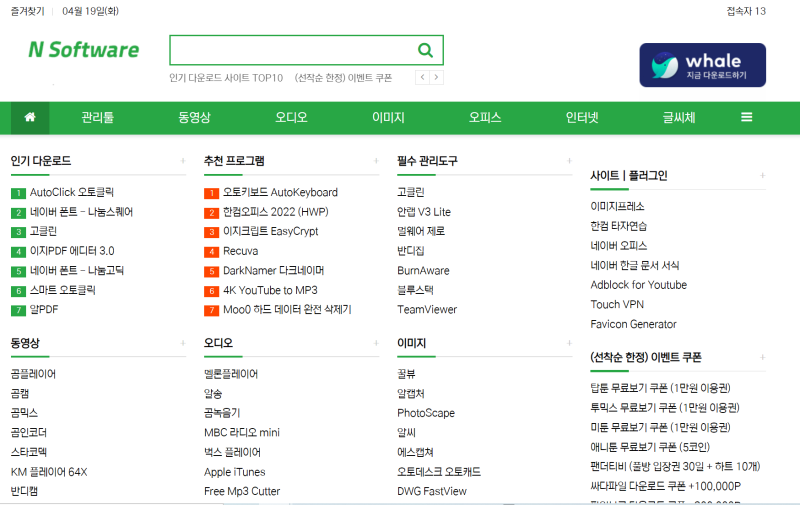The height and width of the screenshot is (505, 800).
Task: Open TeamViewer link
Action: pos(427,310)
